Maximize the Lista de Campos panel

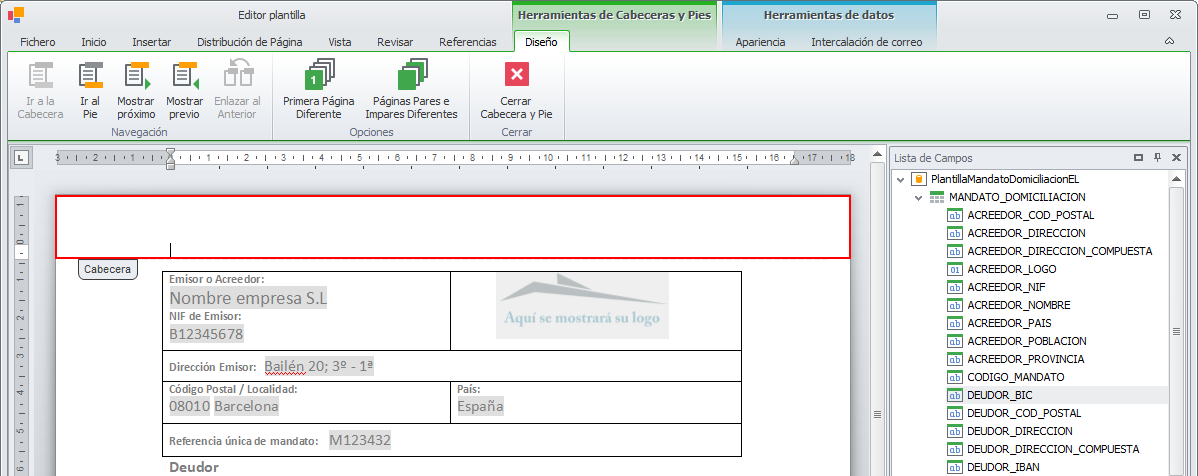point(1138,157)
